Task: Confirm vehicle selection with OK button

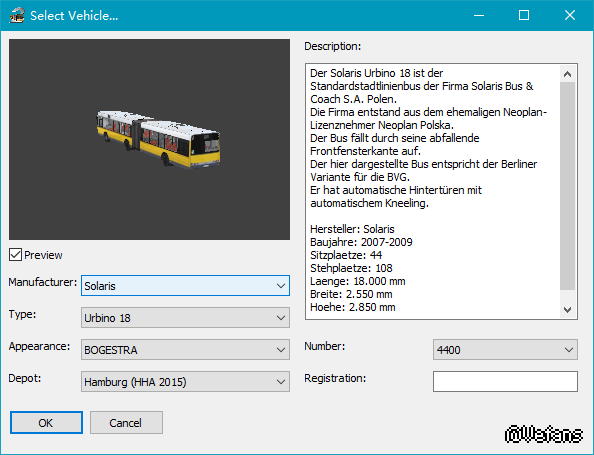Action: click(46, 422)
